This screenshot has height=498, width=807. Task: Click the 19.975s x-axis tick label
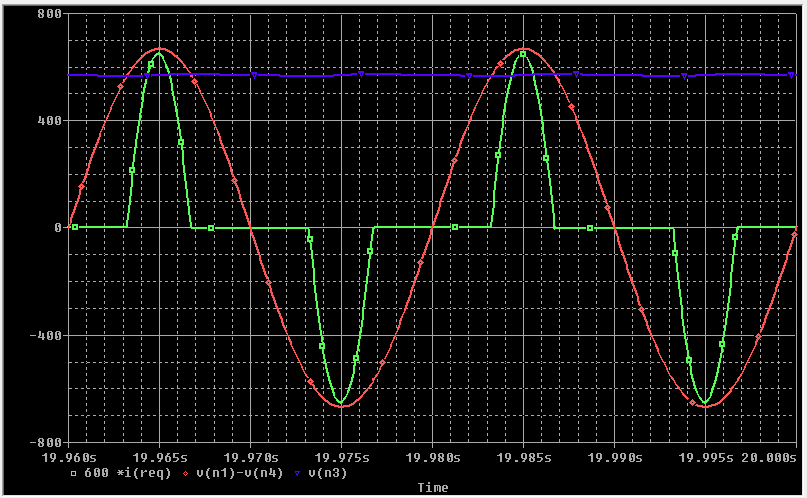point(341,457)
